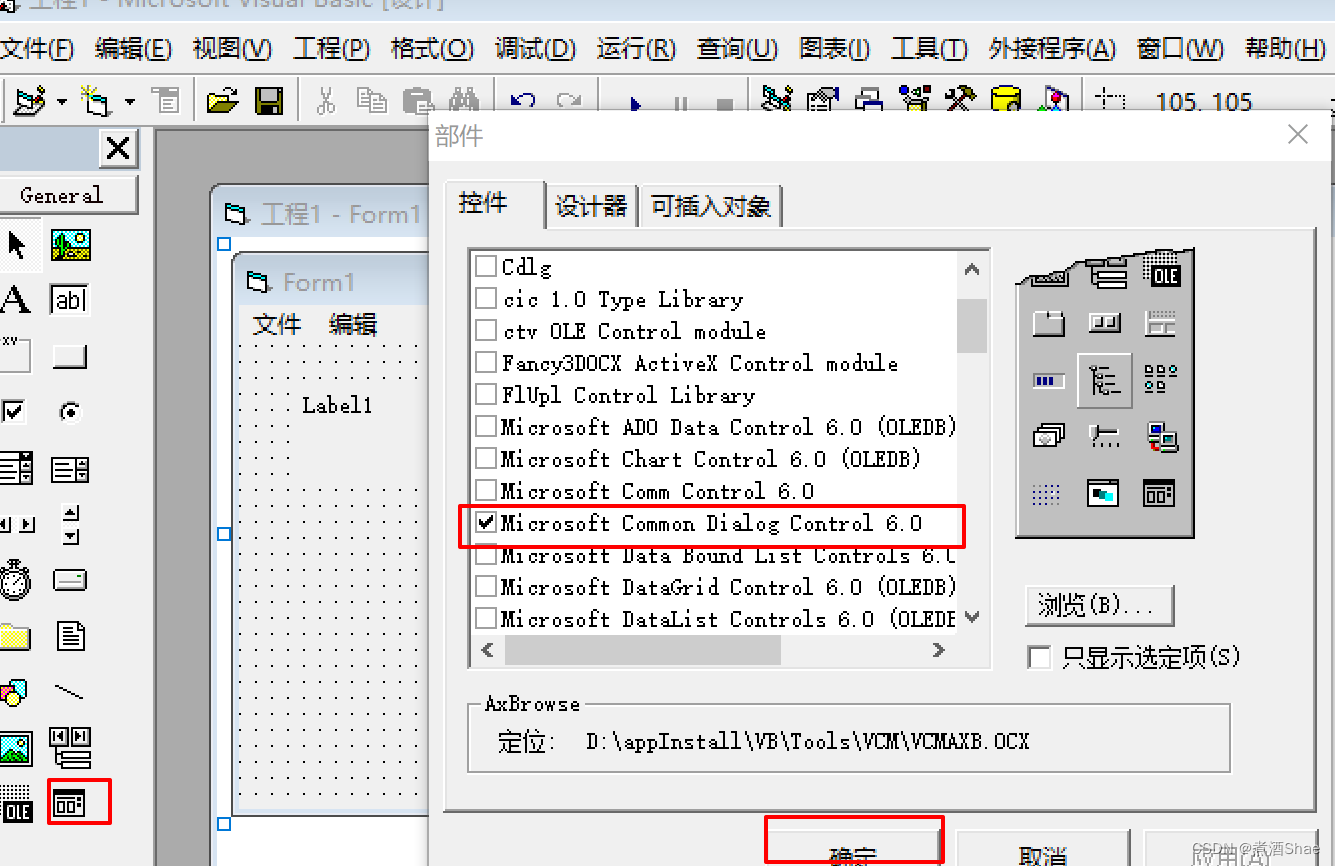
Task: Open the 工程(P) menu
Action: tap(332, 49)
